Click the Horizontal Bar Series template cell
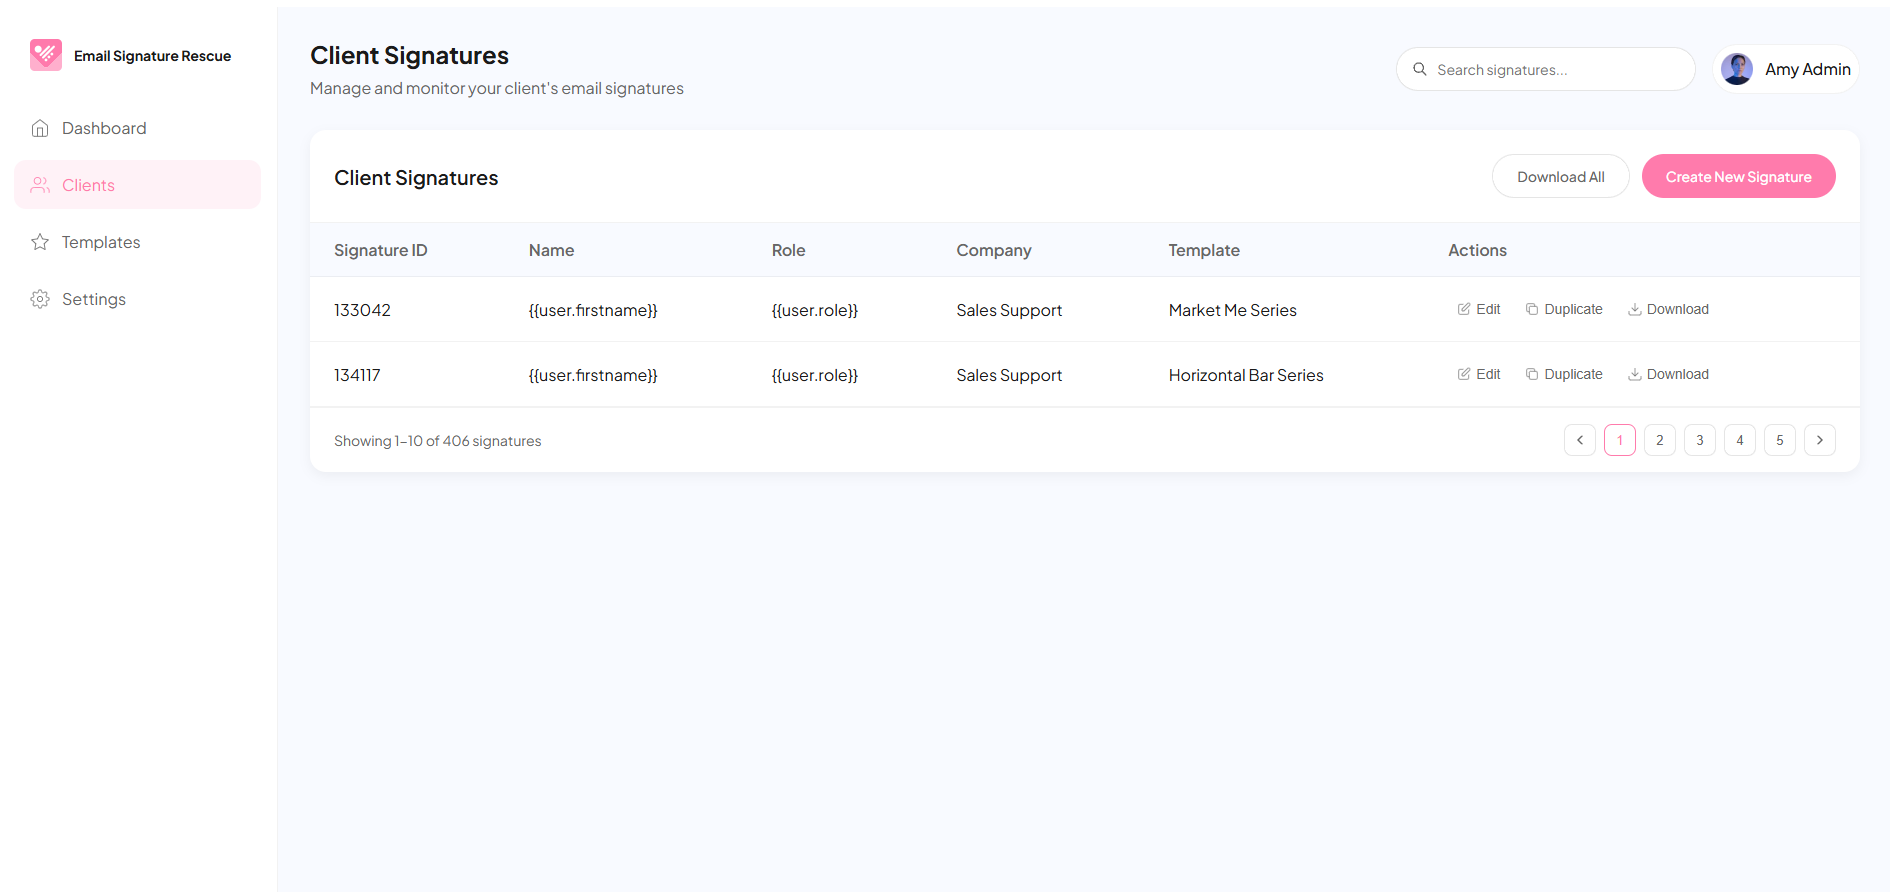The height and width of the screenshot is (892, 1890). tap(1246, 375)
